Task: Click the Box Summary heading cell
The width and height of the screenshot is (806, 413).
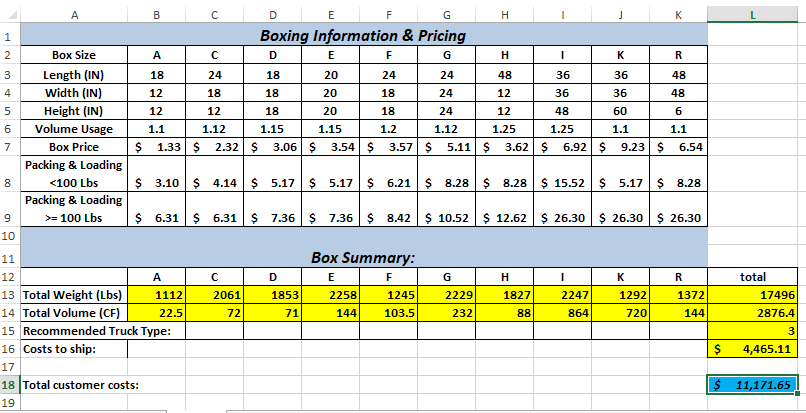Action: click(364, 248)
